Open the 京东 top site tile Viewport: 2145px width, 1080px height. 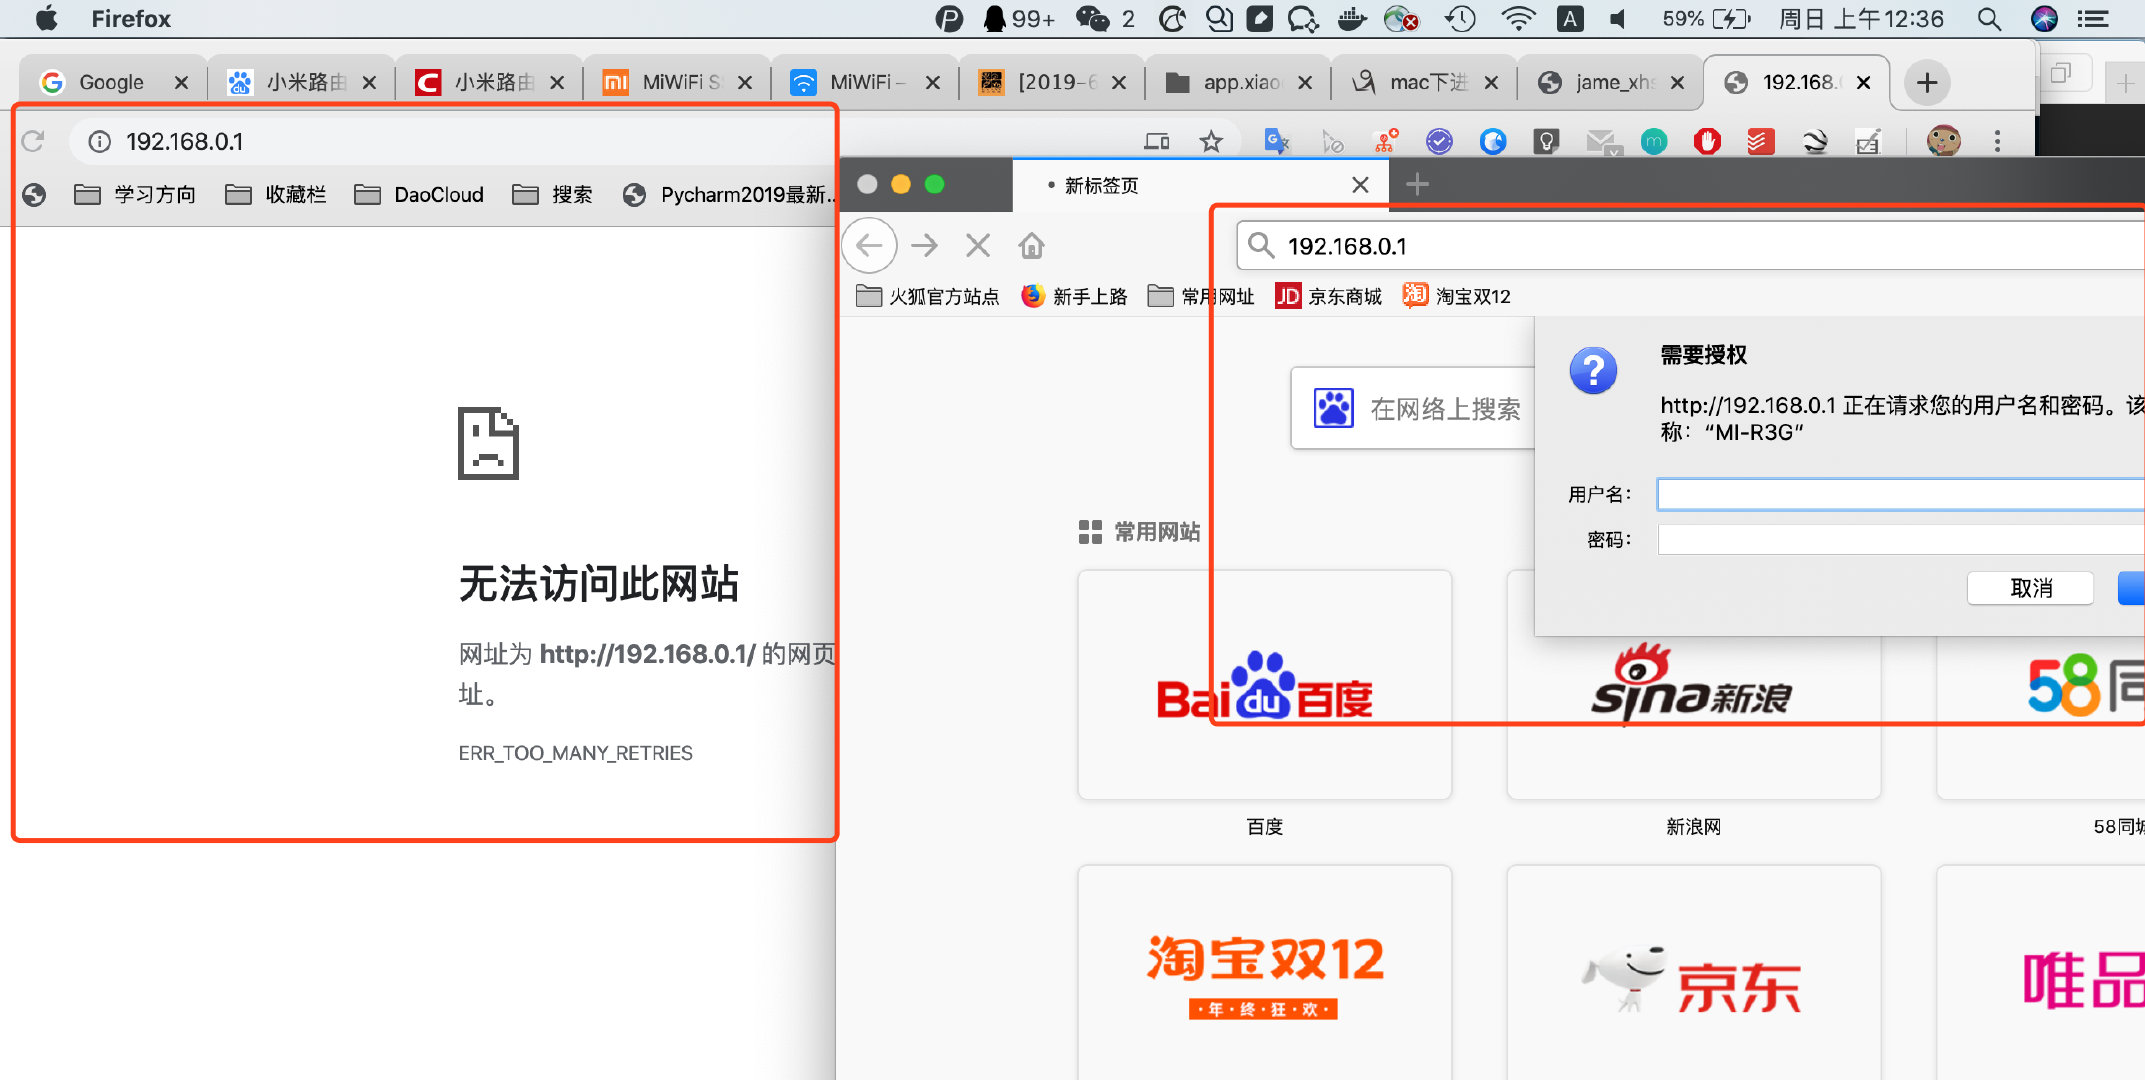pos(1693,972)
